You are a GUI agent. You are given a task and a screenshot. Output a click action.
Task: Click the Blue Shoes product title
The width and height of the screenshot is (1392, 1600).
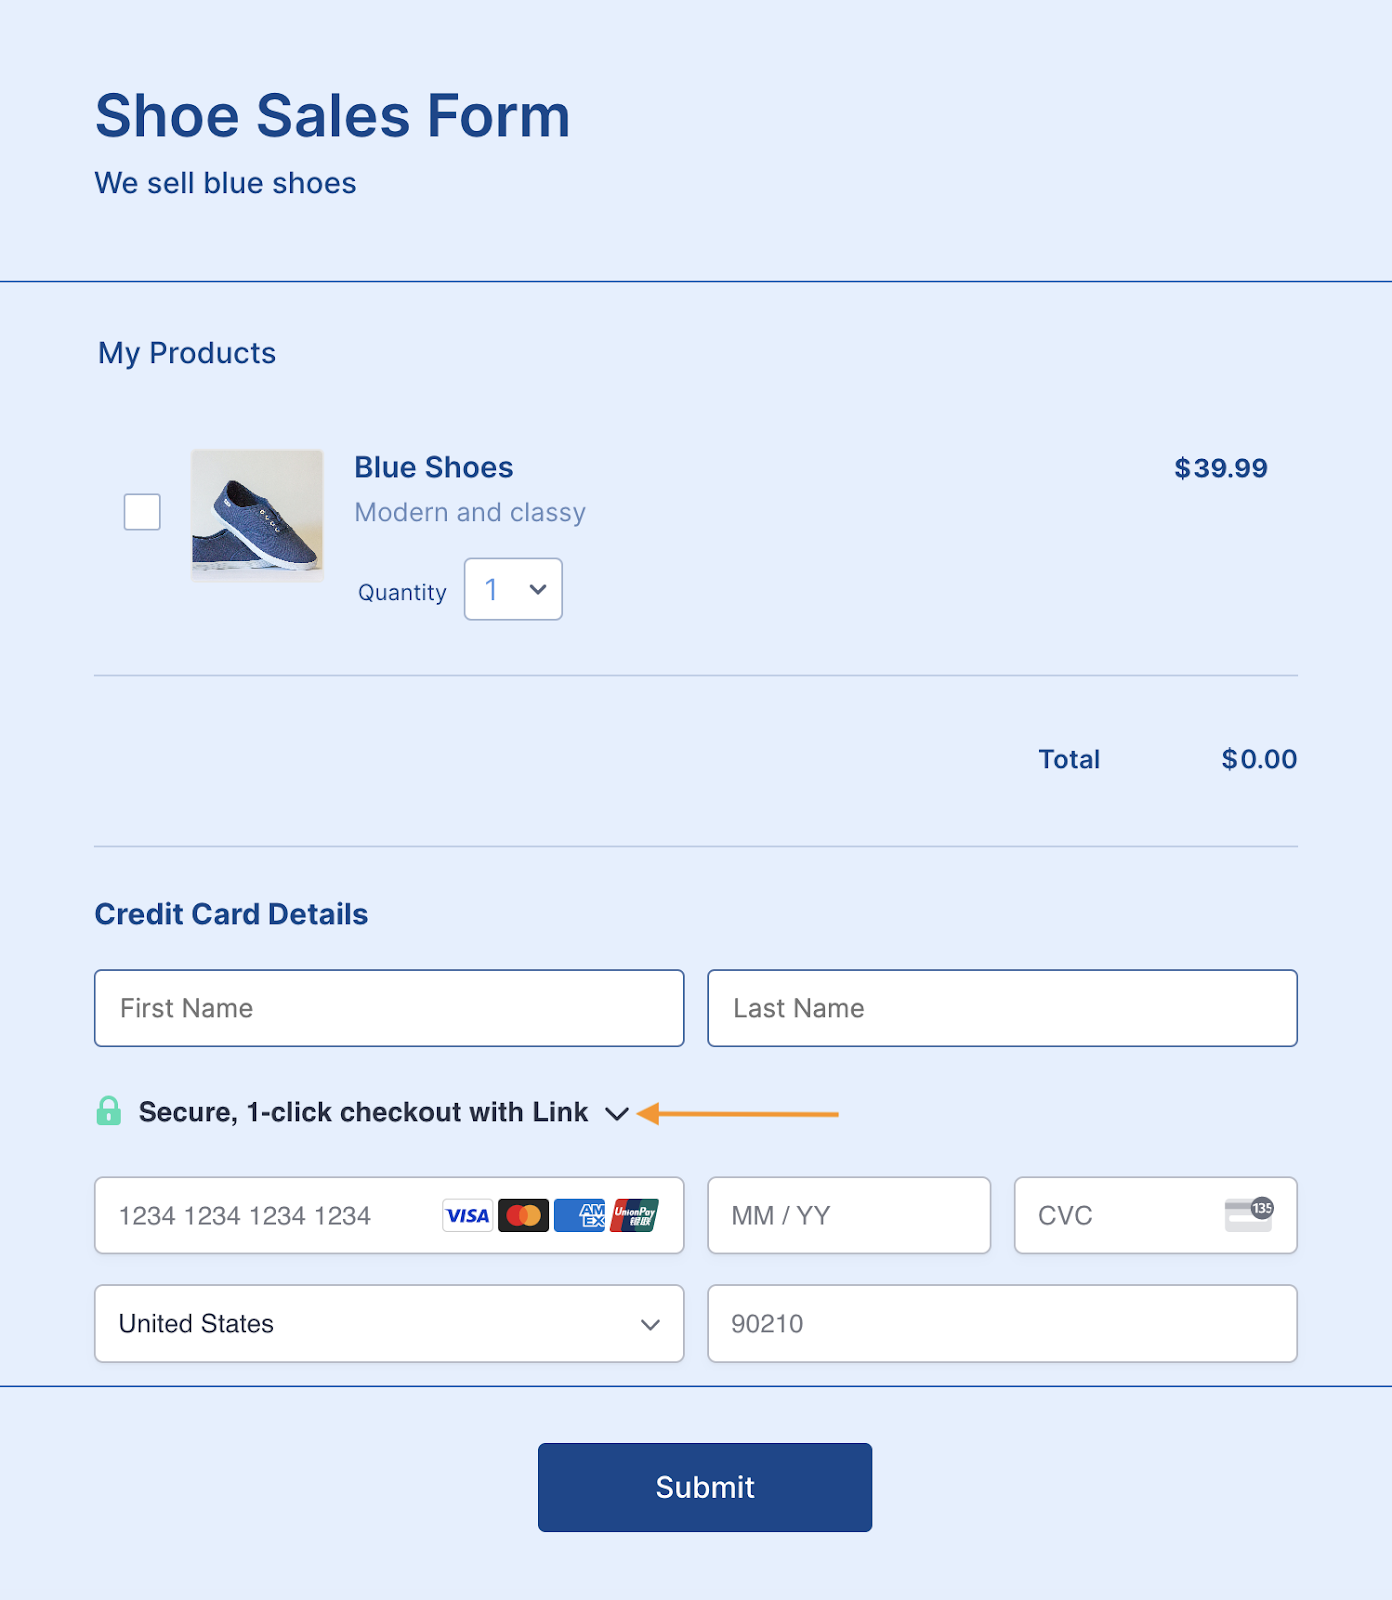click(433, 467)
